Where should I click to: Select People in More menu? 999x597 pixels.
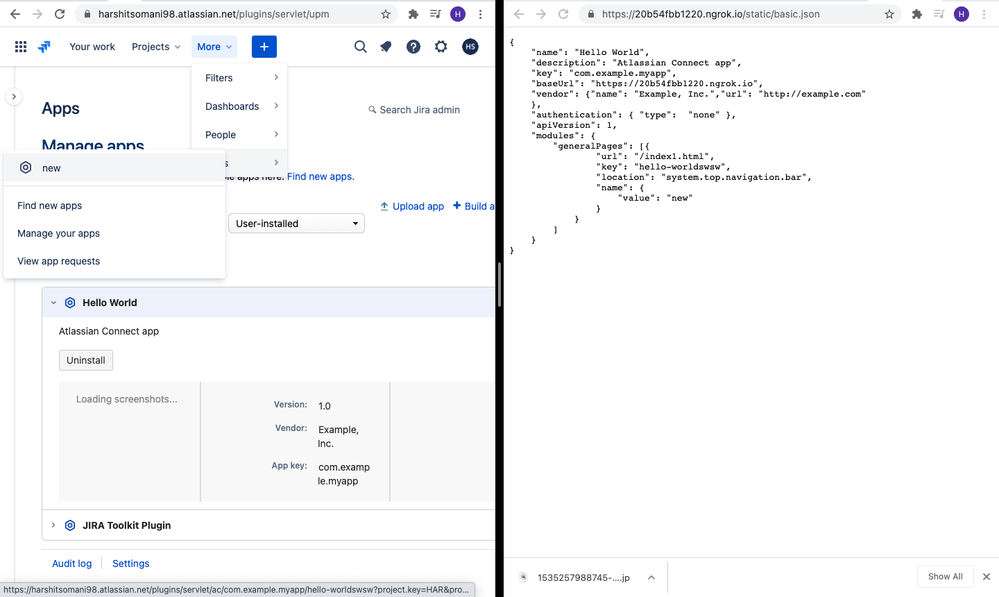(240, 134)
